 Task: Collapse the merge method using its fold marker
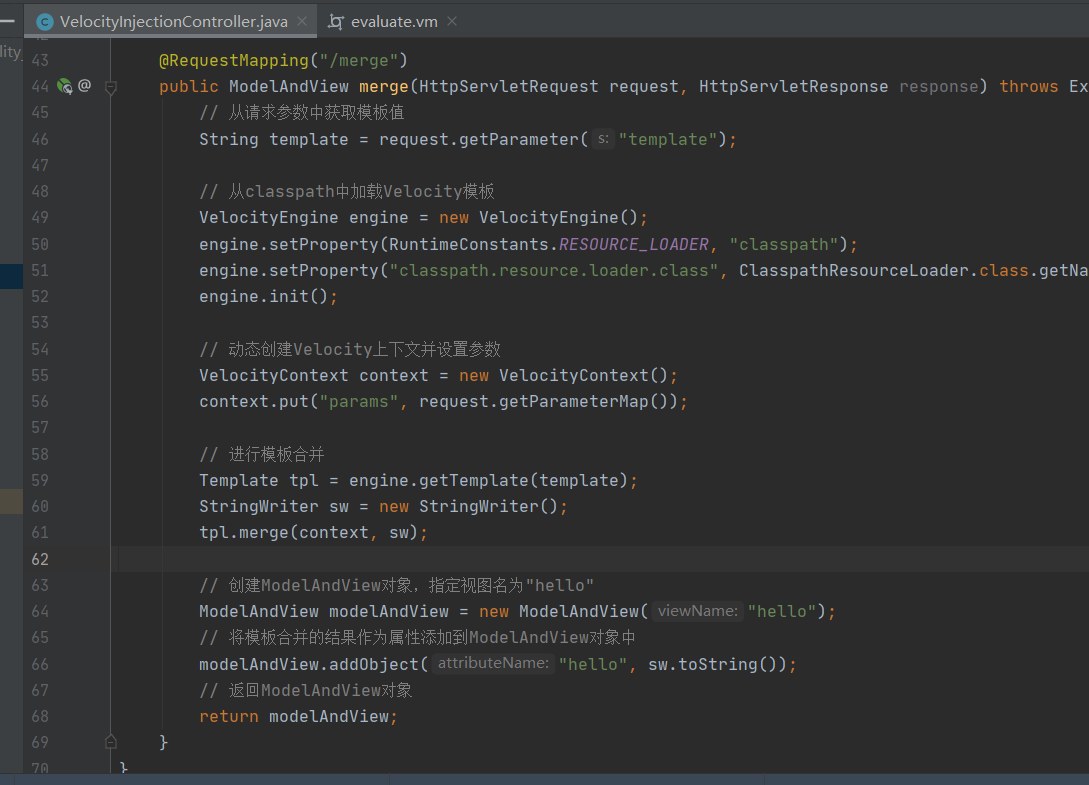point(111,87)
